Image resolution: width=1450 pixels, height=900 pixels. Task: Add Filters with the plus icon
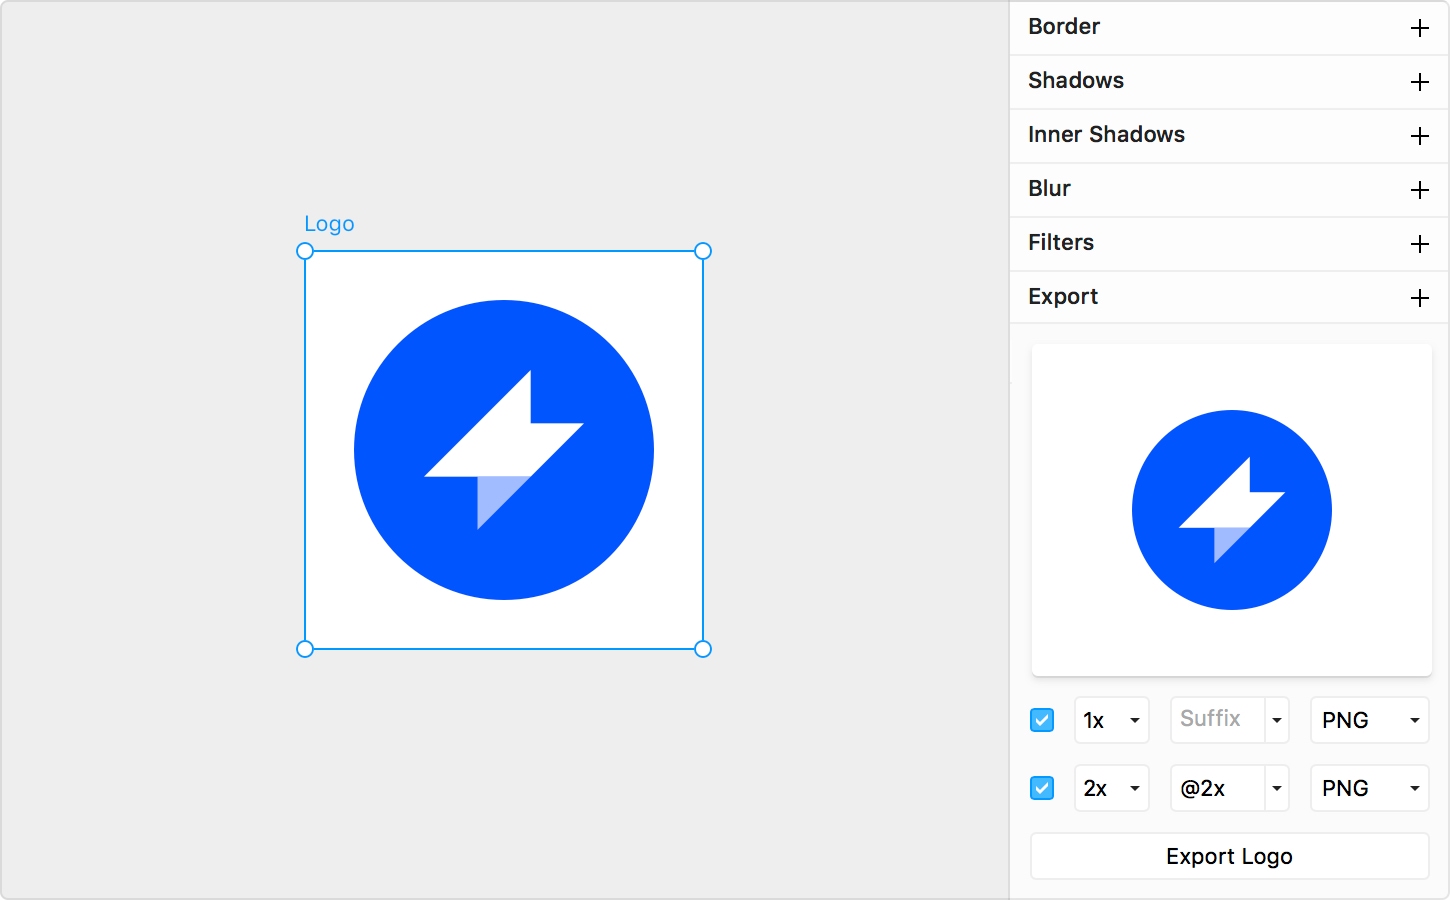pos(1419,244)
